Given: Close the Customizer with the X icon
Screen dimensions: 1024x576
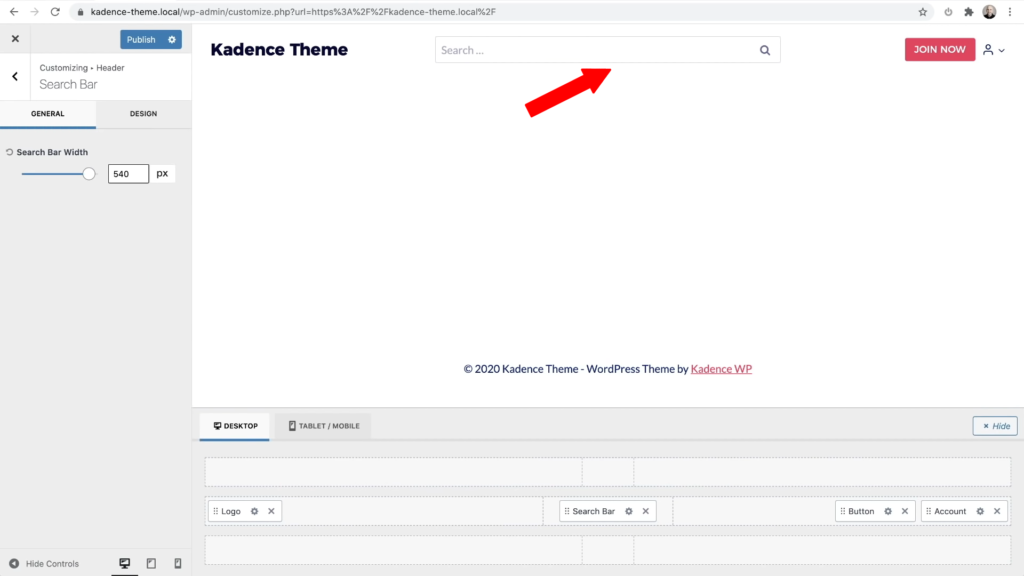Looking at the screenshot, I should pos(15,39).
